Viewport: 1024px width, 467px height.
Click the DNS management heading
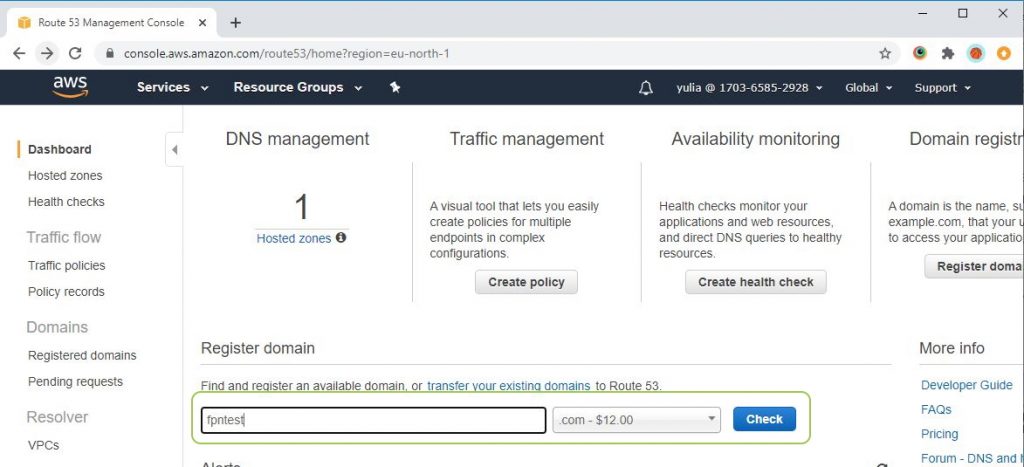pos(298,139)
